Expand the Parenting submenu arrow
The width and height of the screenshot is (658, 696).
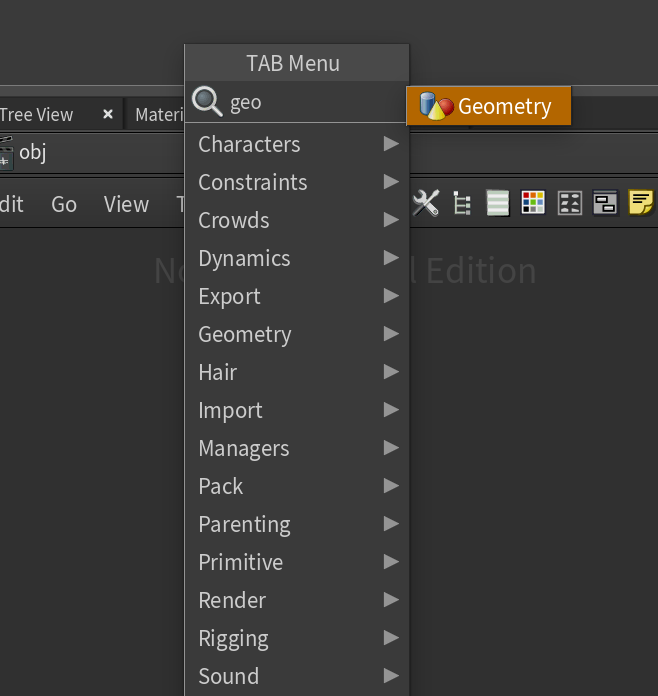point(391,524)
